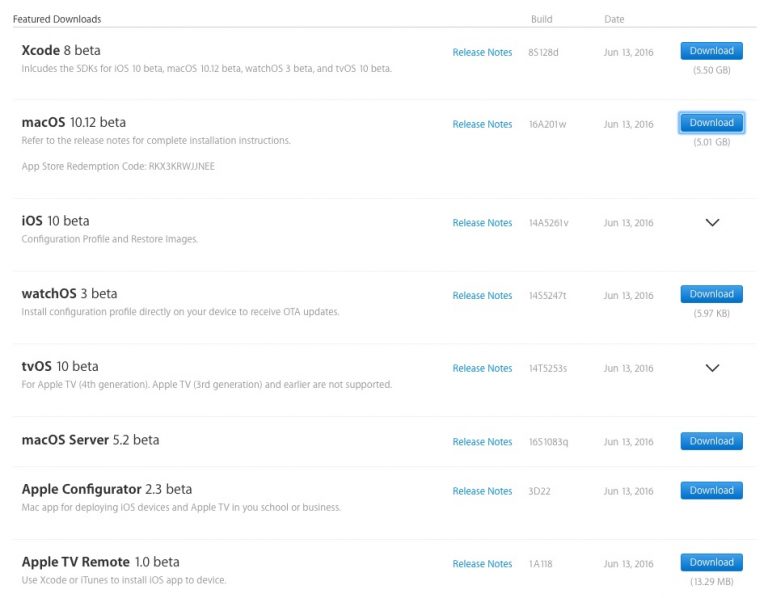Download the macOS Server 5.2 beta

711,441
